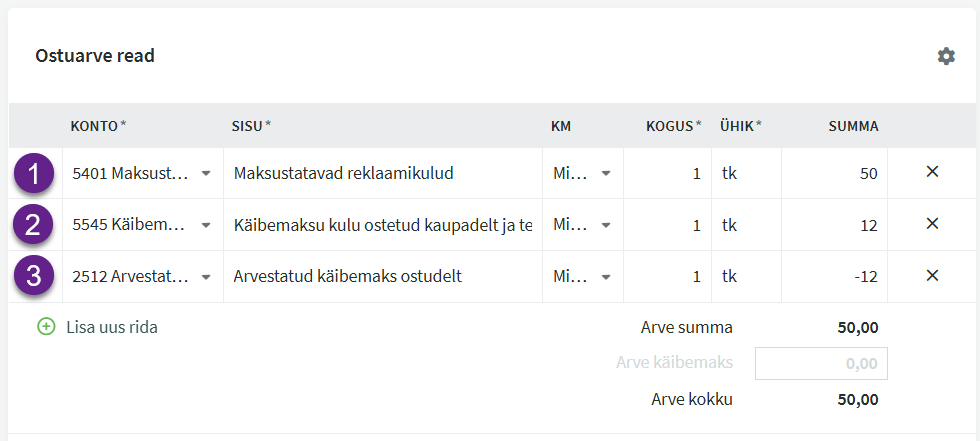Click the SISU column header
The image size is (980, 441).
tap(250, 126)
